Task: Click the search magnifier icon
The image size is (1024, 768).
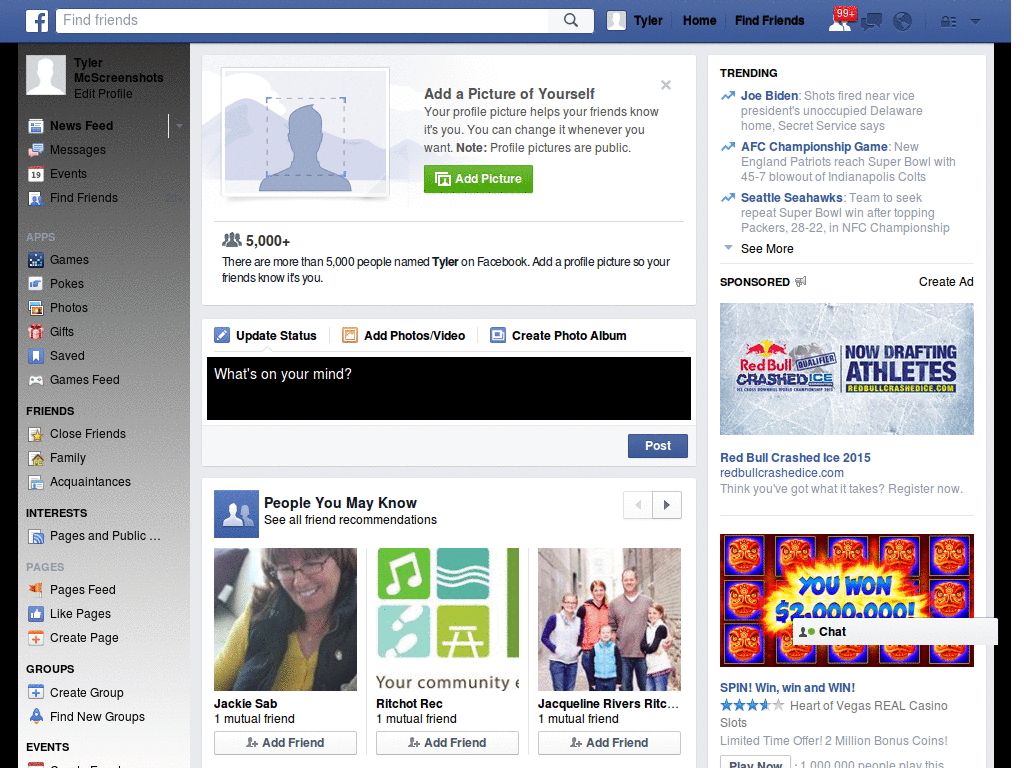Action: tap(571, 20)
